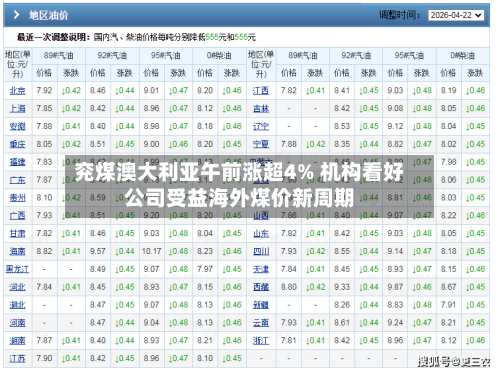This screenshot has height=373, width=500.
Task: Select the 7.91 price in 新疆 row
Action: tap(448, 305)
